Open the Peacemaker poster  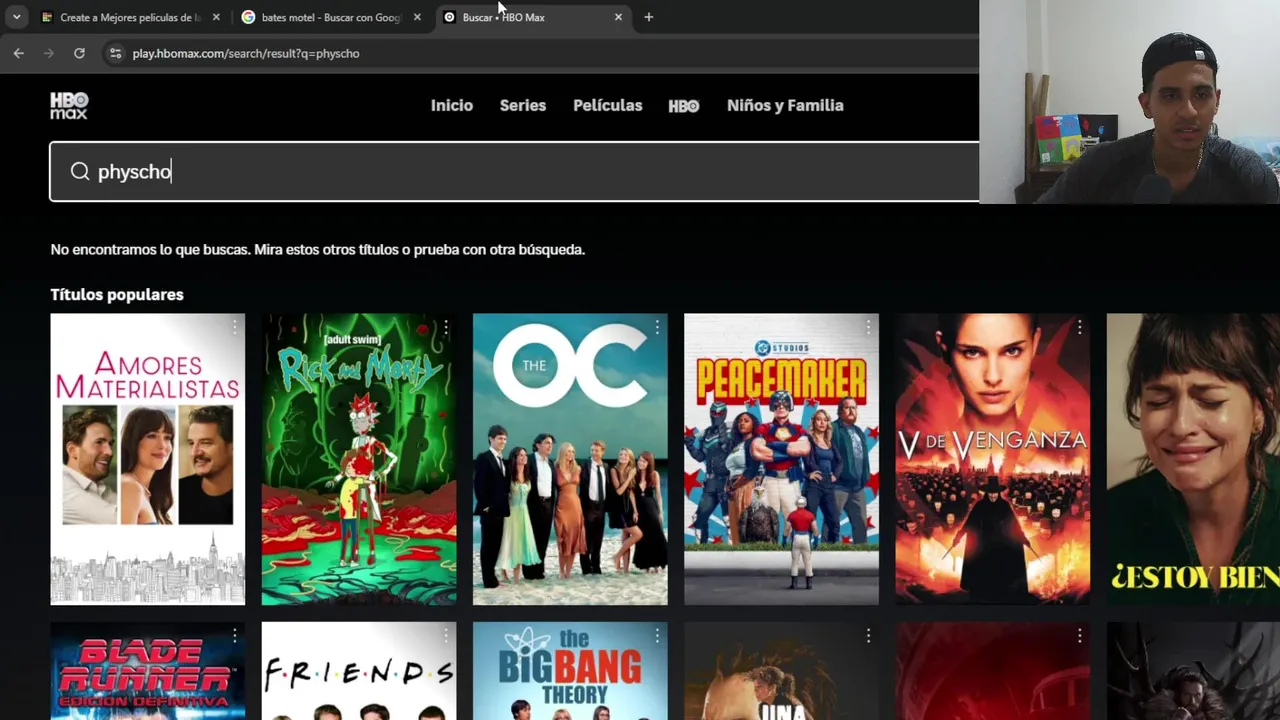[781, 459]
